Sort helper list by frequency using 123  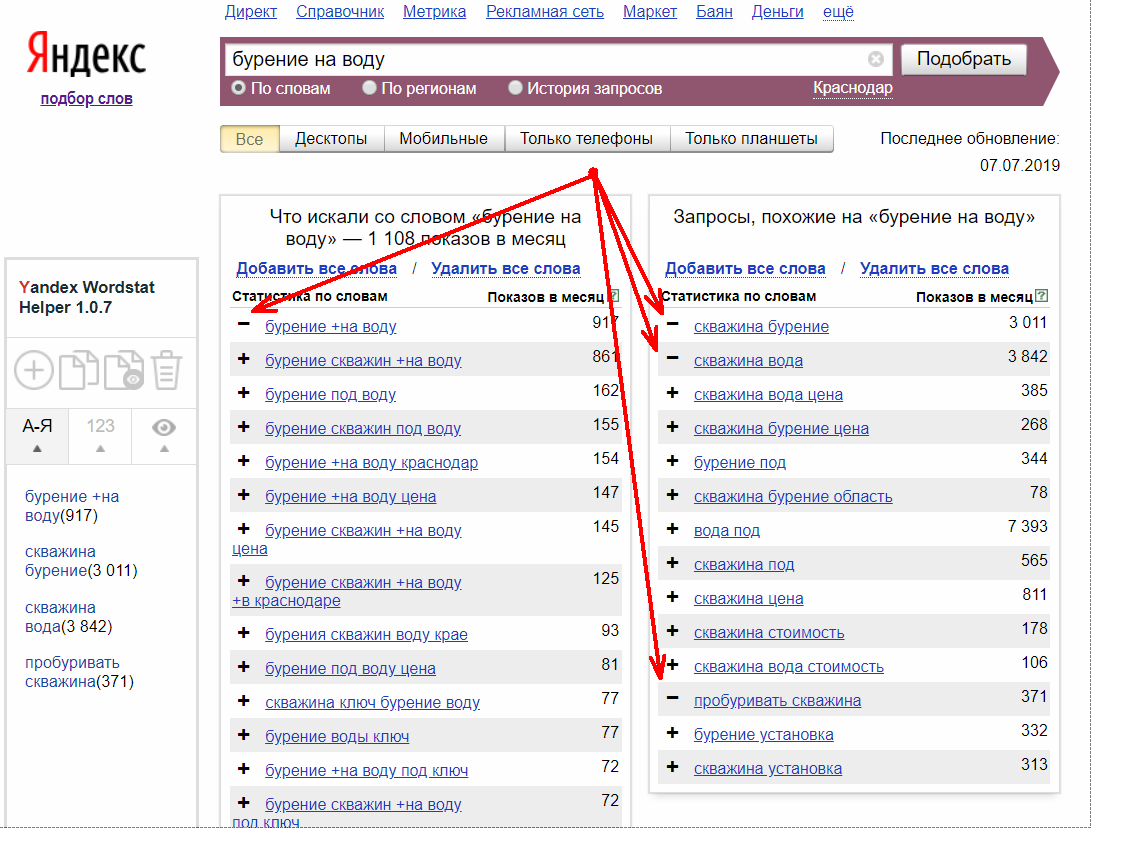tap(100, 435)
